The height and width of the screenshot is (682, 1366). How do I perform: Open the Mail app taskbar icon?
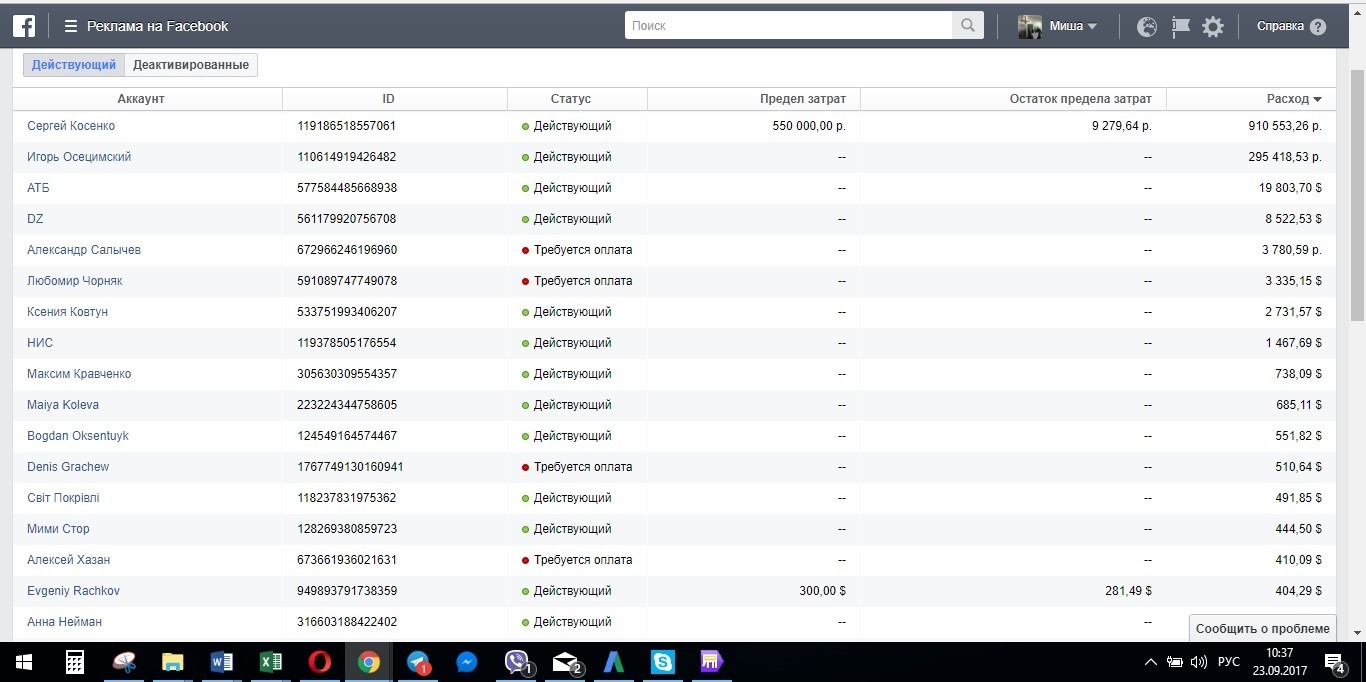tap(565, 662)
